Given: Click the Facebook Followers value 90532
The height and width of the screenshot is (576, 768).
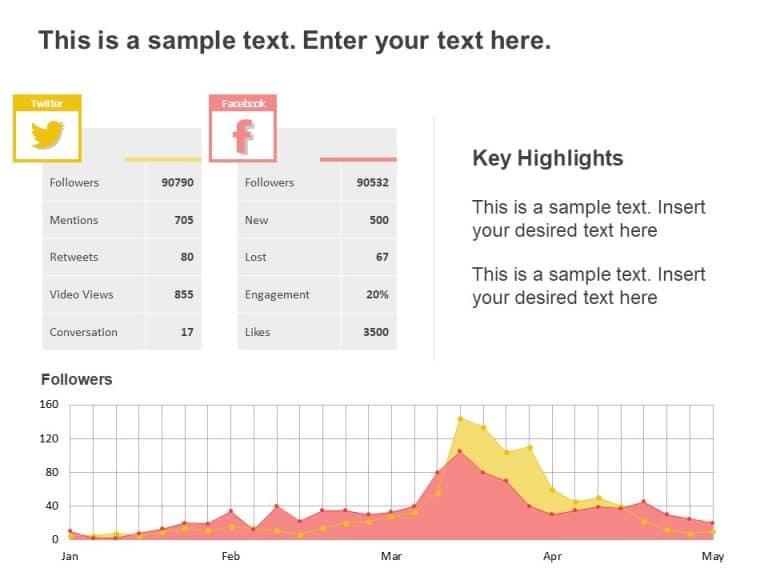Looking at the screenshot, I should point(372,183).
